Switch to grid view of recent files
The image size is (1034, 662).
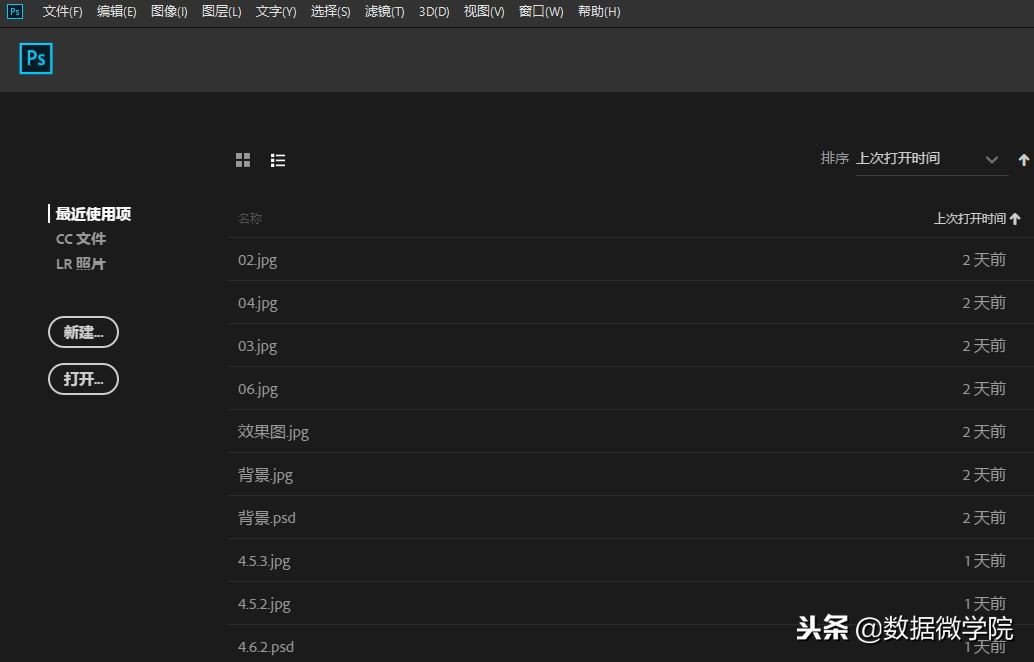(242, 159)
